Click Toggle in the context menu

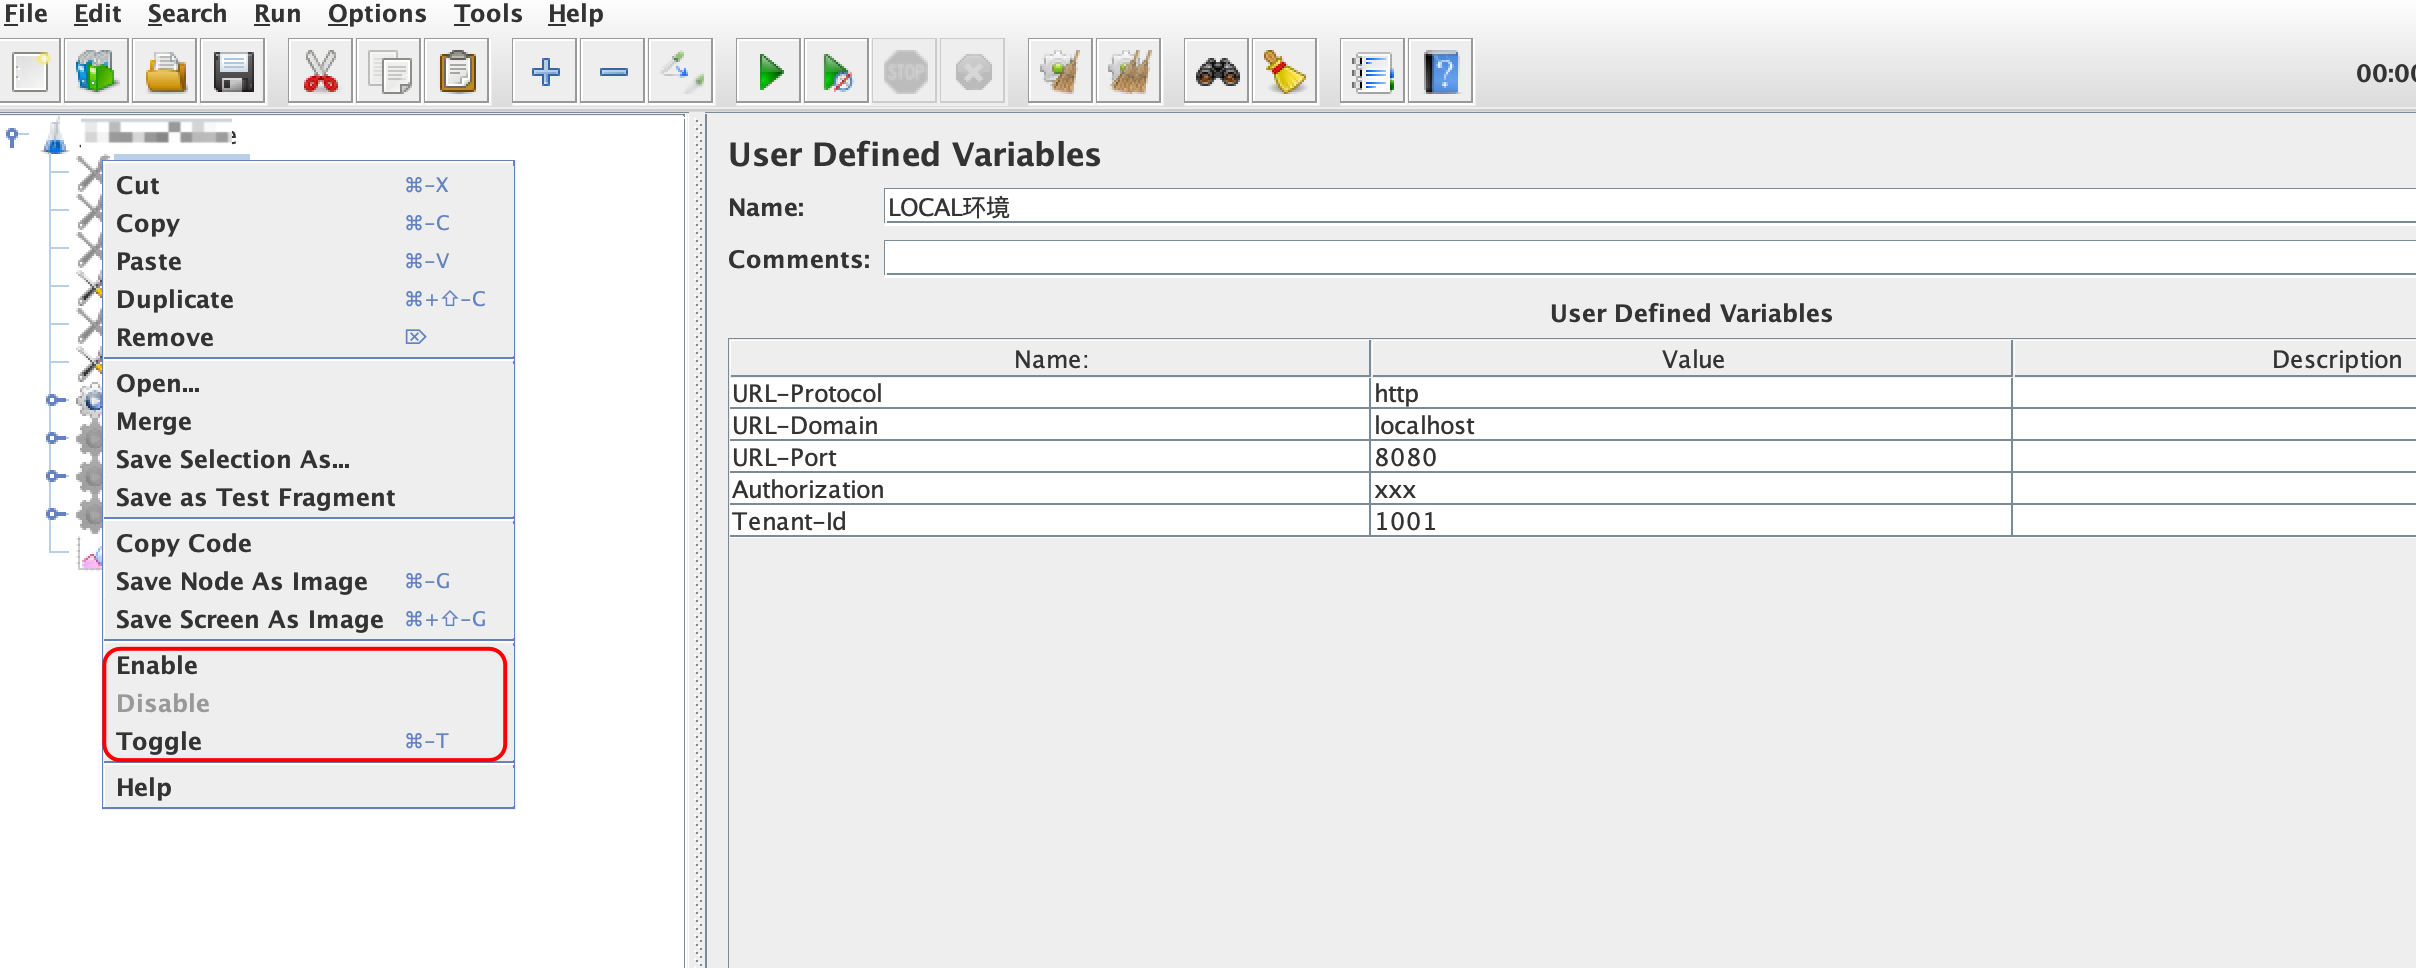pos(309,741)
